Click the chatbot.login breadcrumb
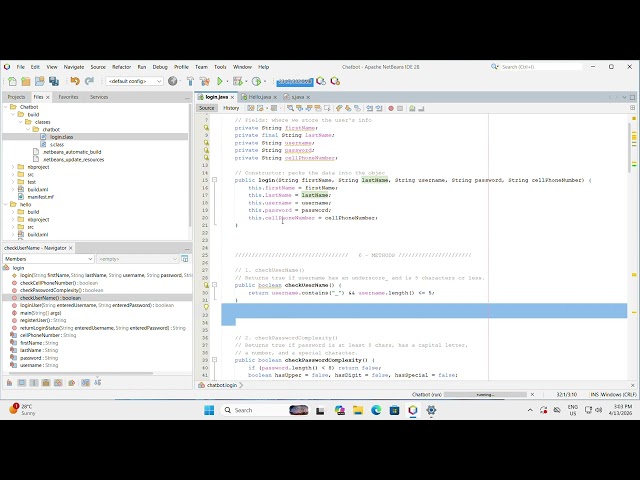The height and width of the screenshot is (480, 640). pyautogui.click(x=222, y=385)
